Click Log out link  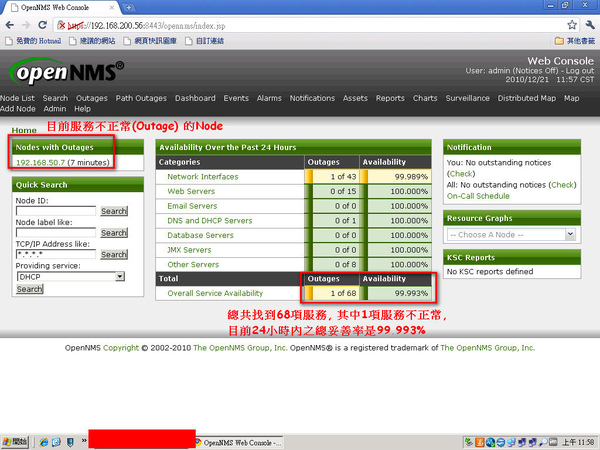pyautogui.click(x=580, y=71)
